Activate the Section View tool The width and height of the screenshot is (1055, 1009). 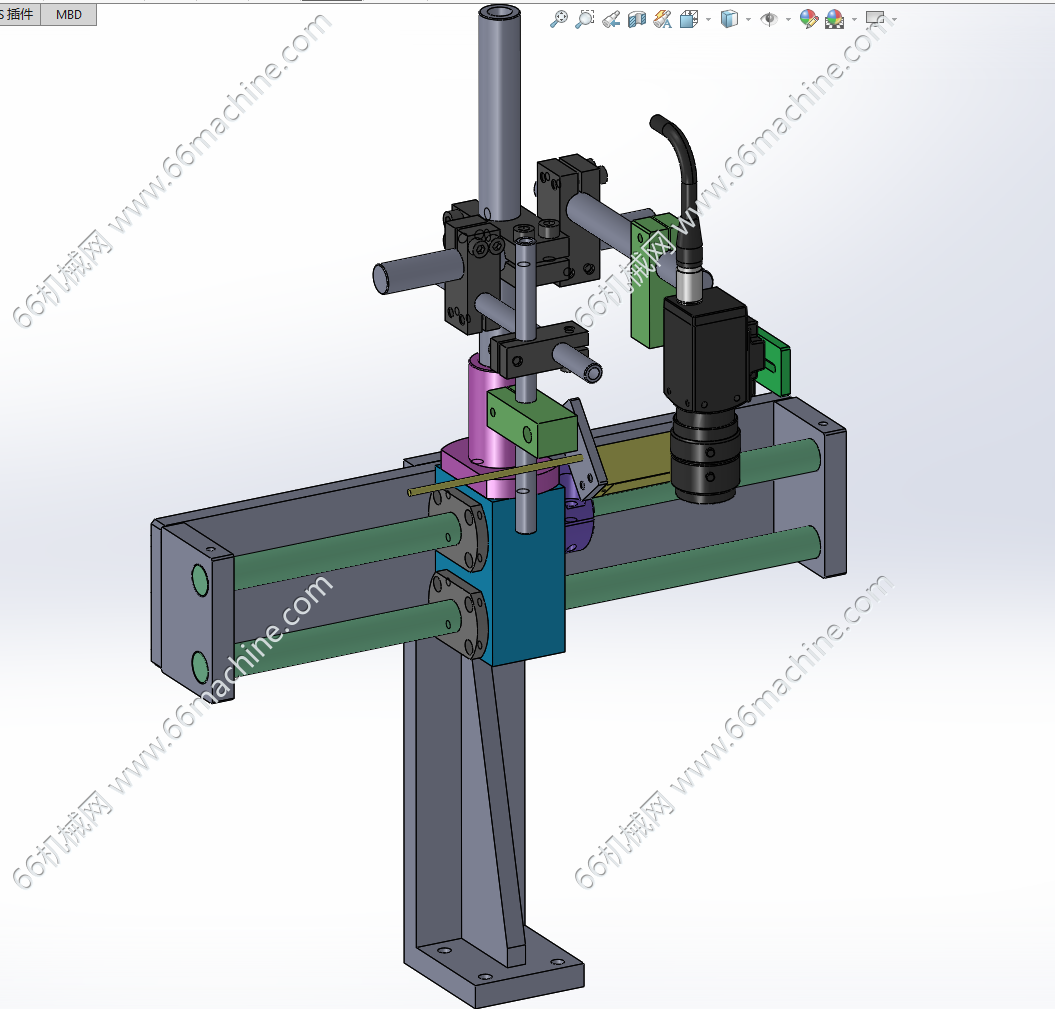636,20
